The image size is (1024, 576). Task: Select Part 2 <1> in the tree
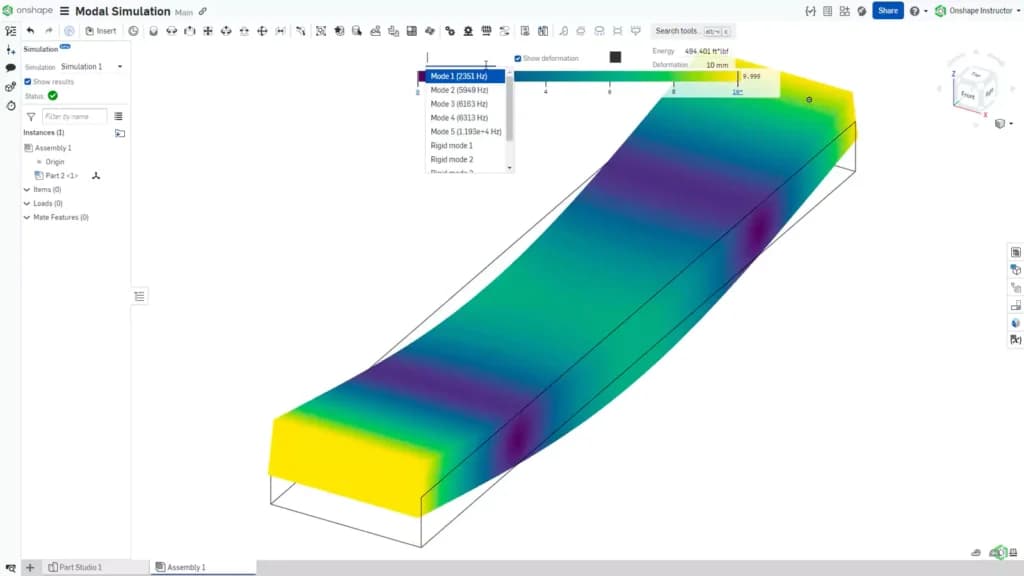pos(61,176)
